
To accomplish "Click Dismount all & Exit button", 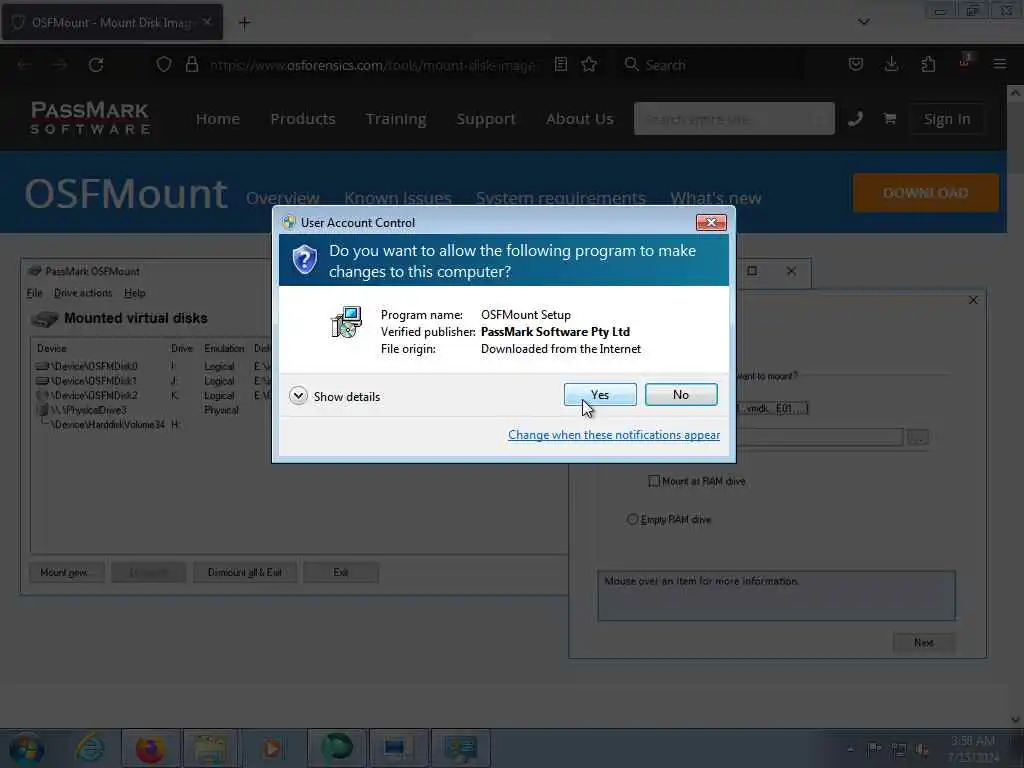I will tap(245, 572).
